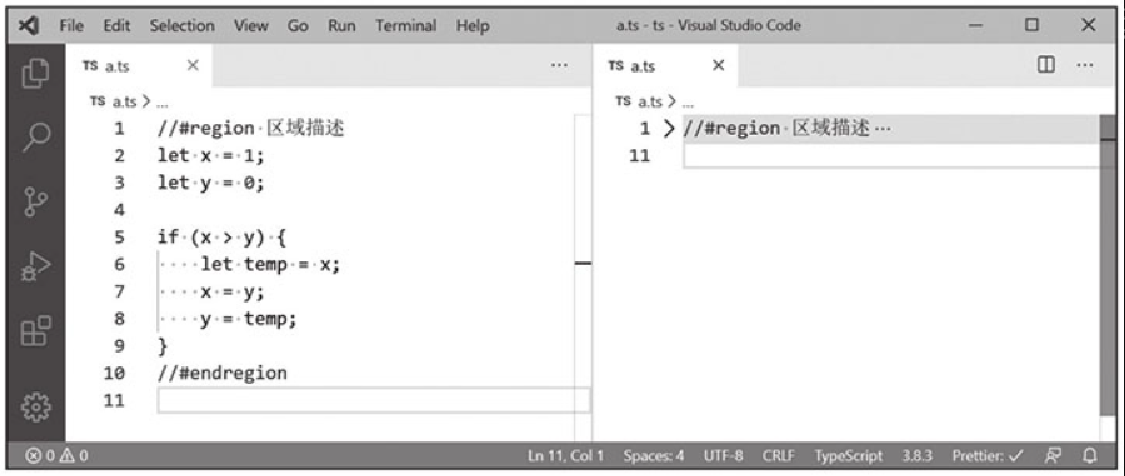Click code line 'let y = 0;'
Image resolution: width=1125 pixels, height=476 pixels.
point(212,183)
